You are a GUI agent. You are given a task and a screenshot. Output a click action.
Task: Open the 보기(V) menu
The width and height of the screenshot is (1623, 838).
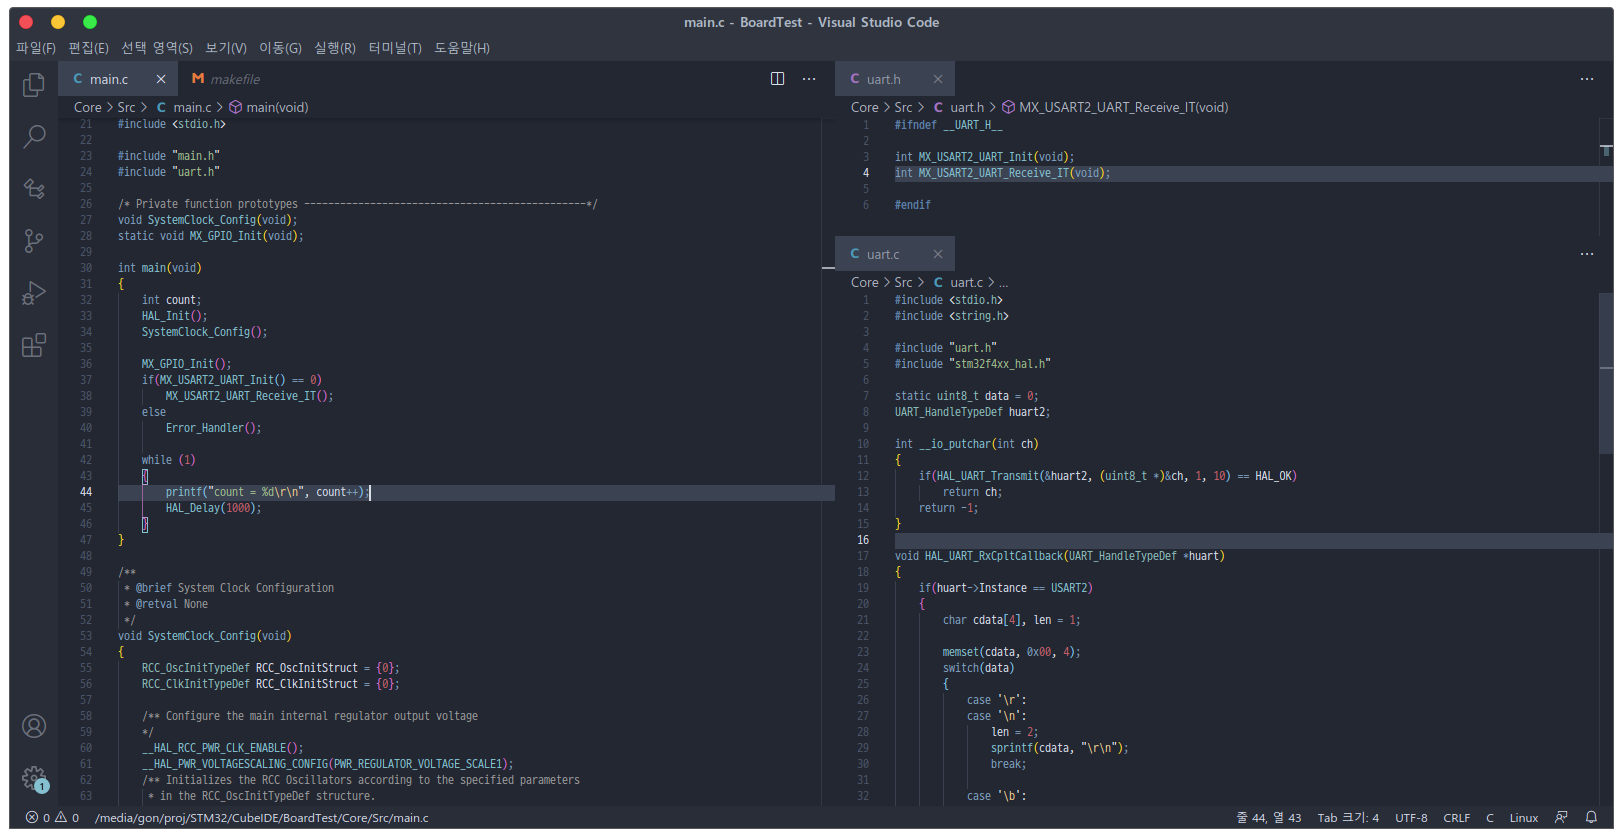click(x=226, y=48)
